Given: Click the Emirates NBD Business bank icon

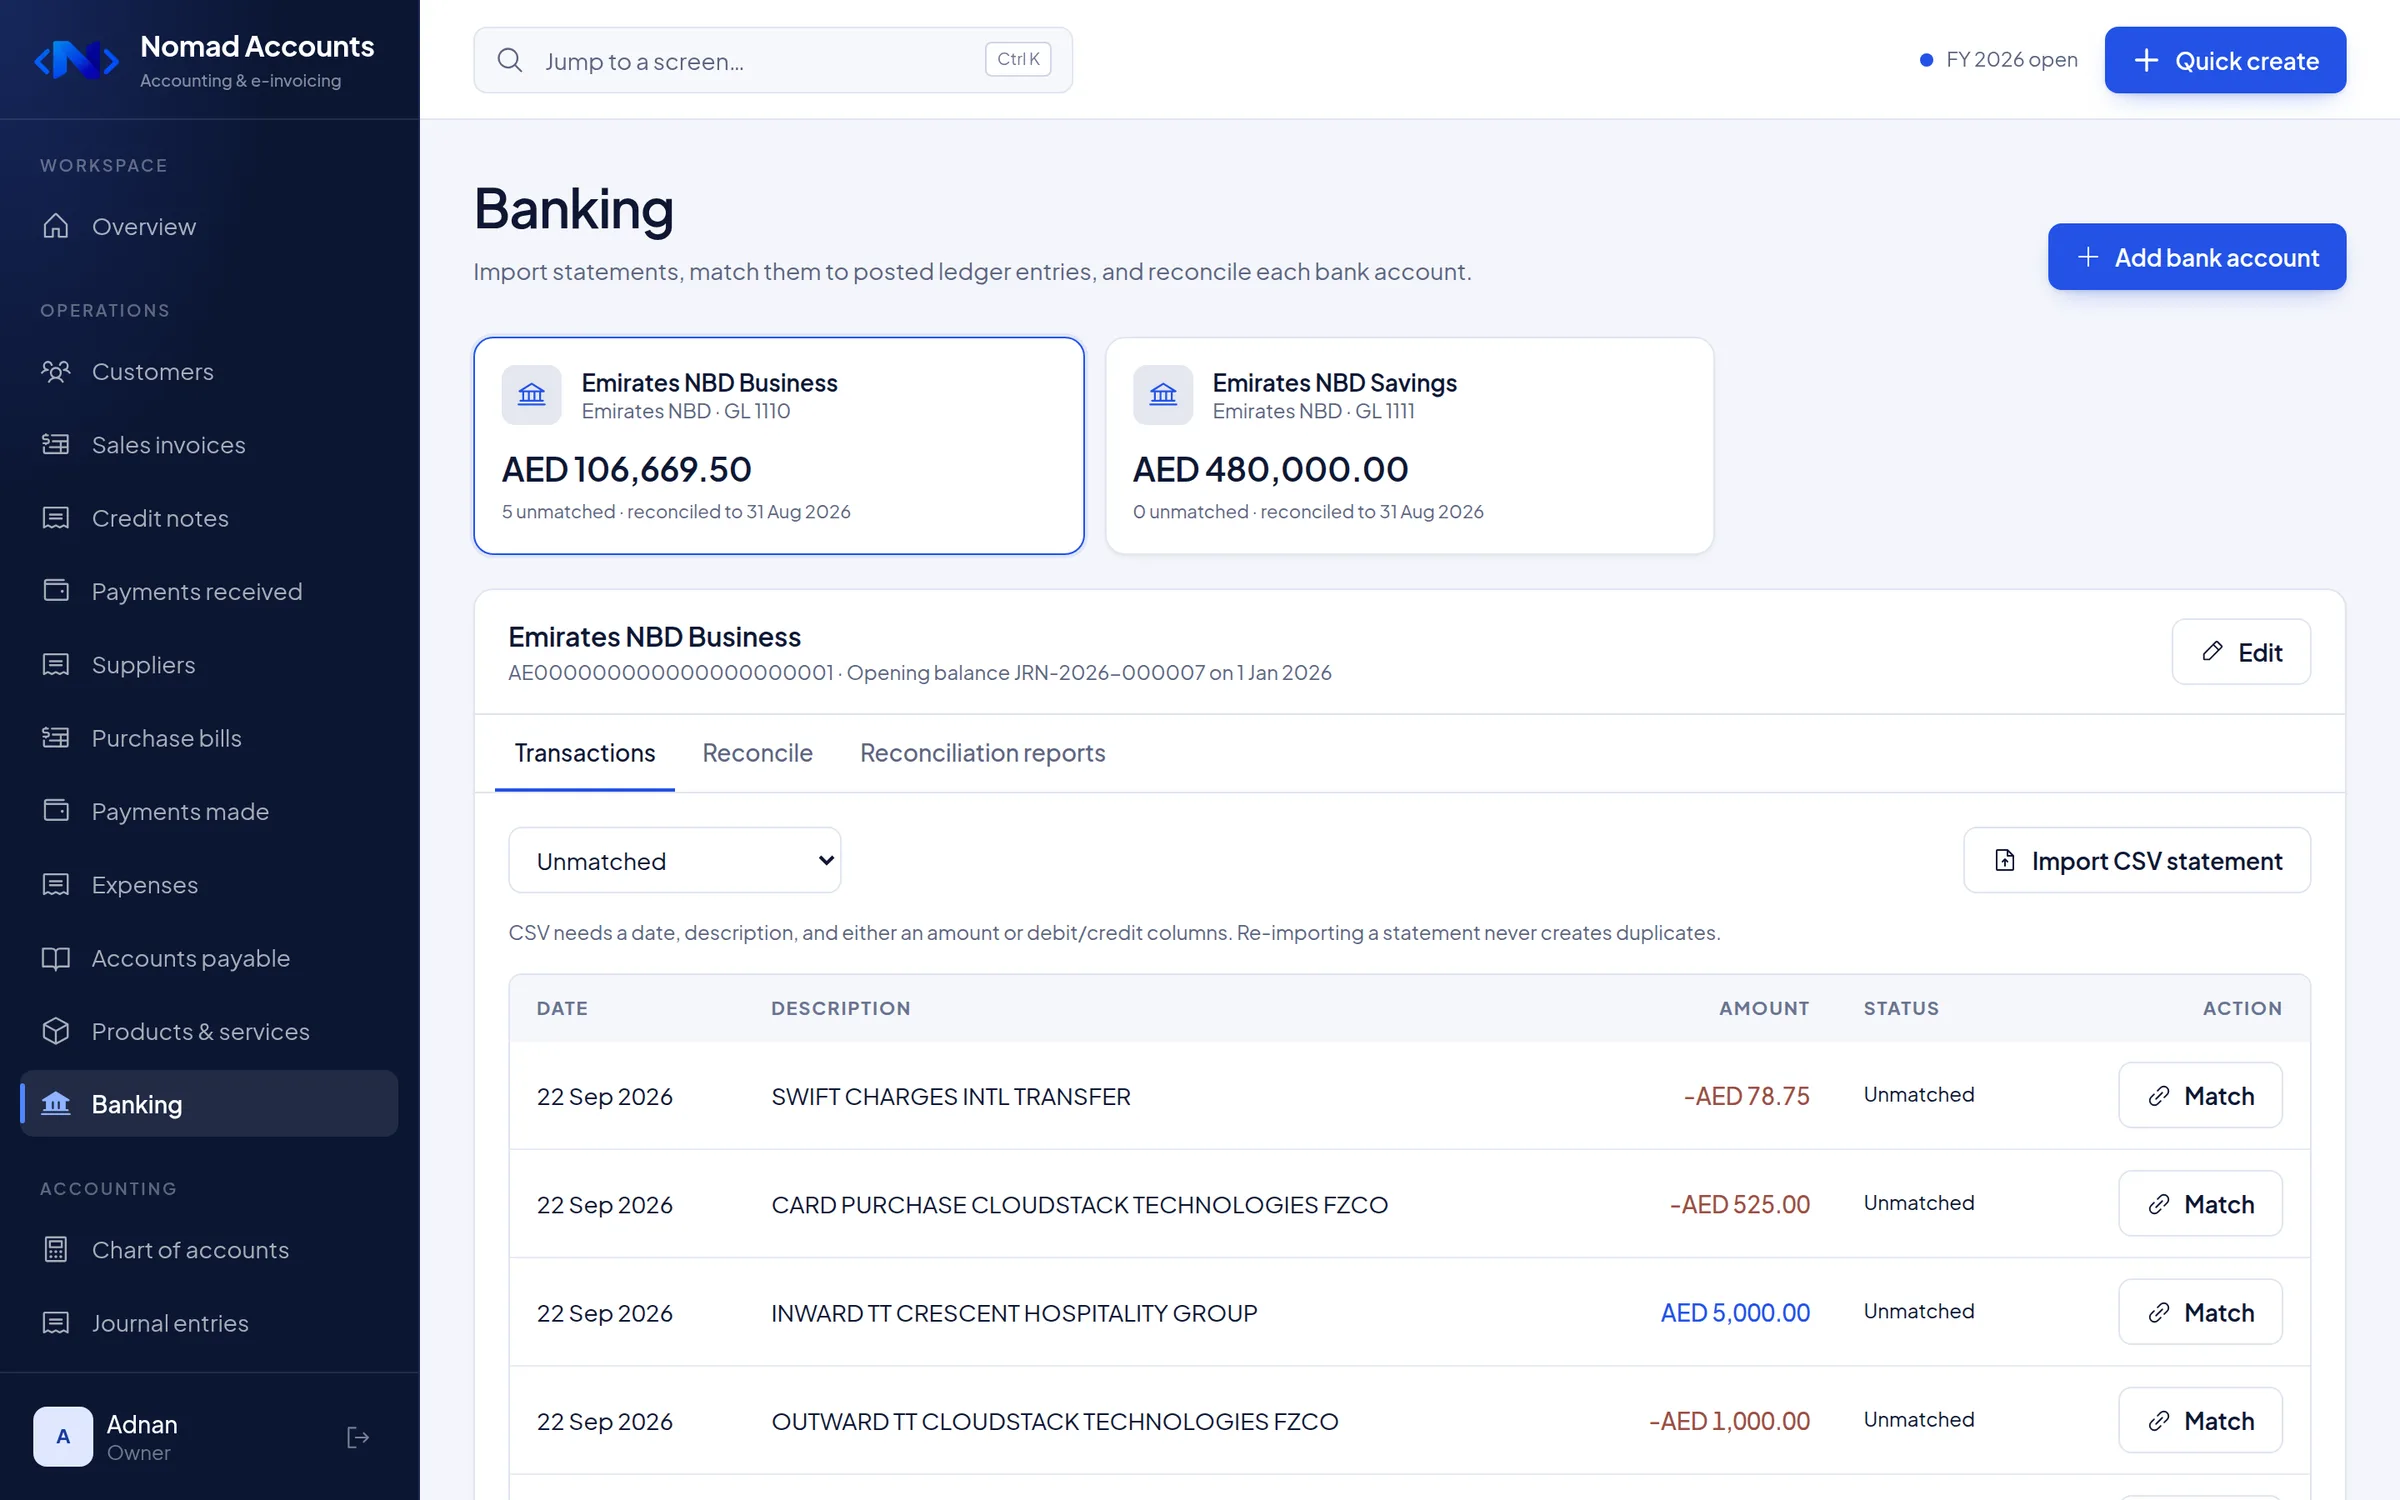Looking at the screenshot, I should (532, 395).
